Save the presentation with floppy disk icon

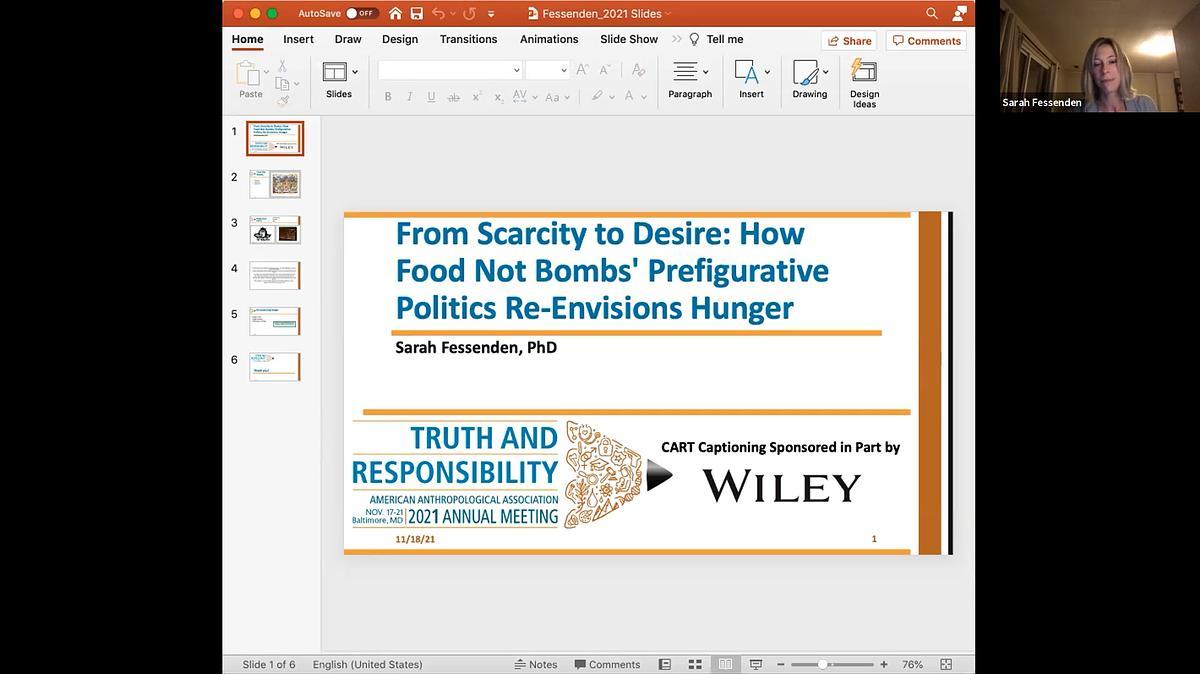pos(417,14)
